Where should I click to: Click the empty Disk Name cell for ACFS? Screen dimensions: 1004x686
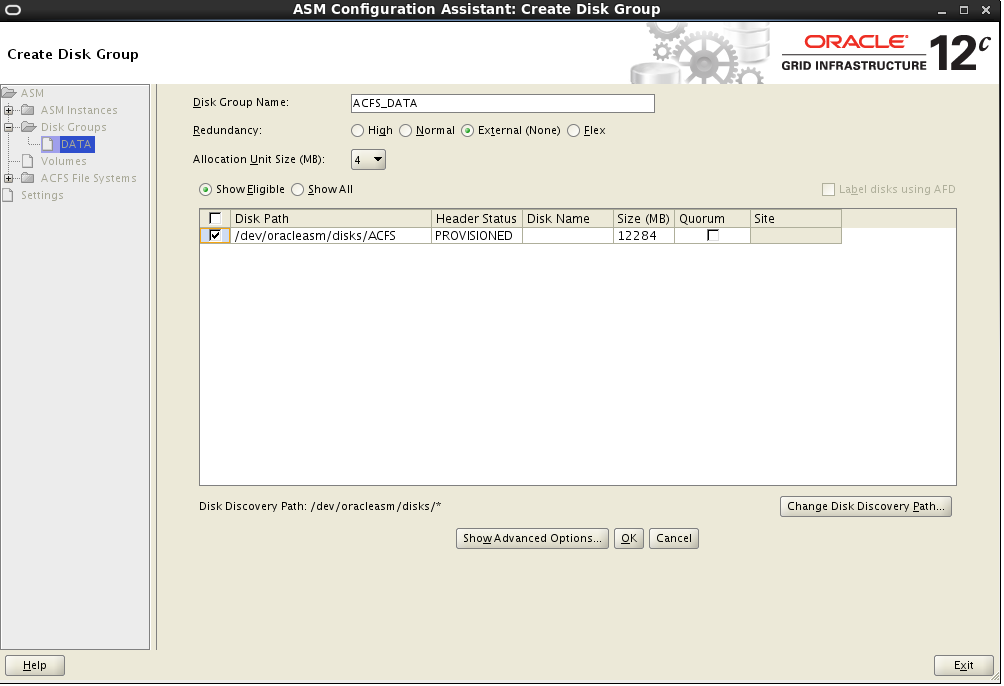[568, 236]
